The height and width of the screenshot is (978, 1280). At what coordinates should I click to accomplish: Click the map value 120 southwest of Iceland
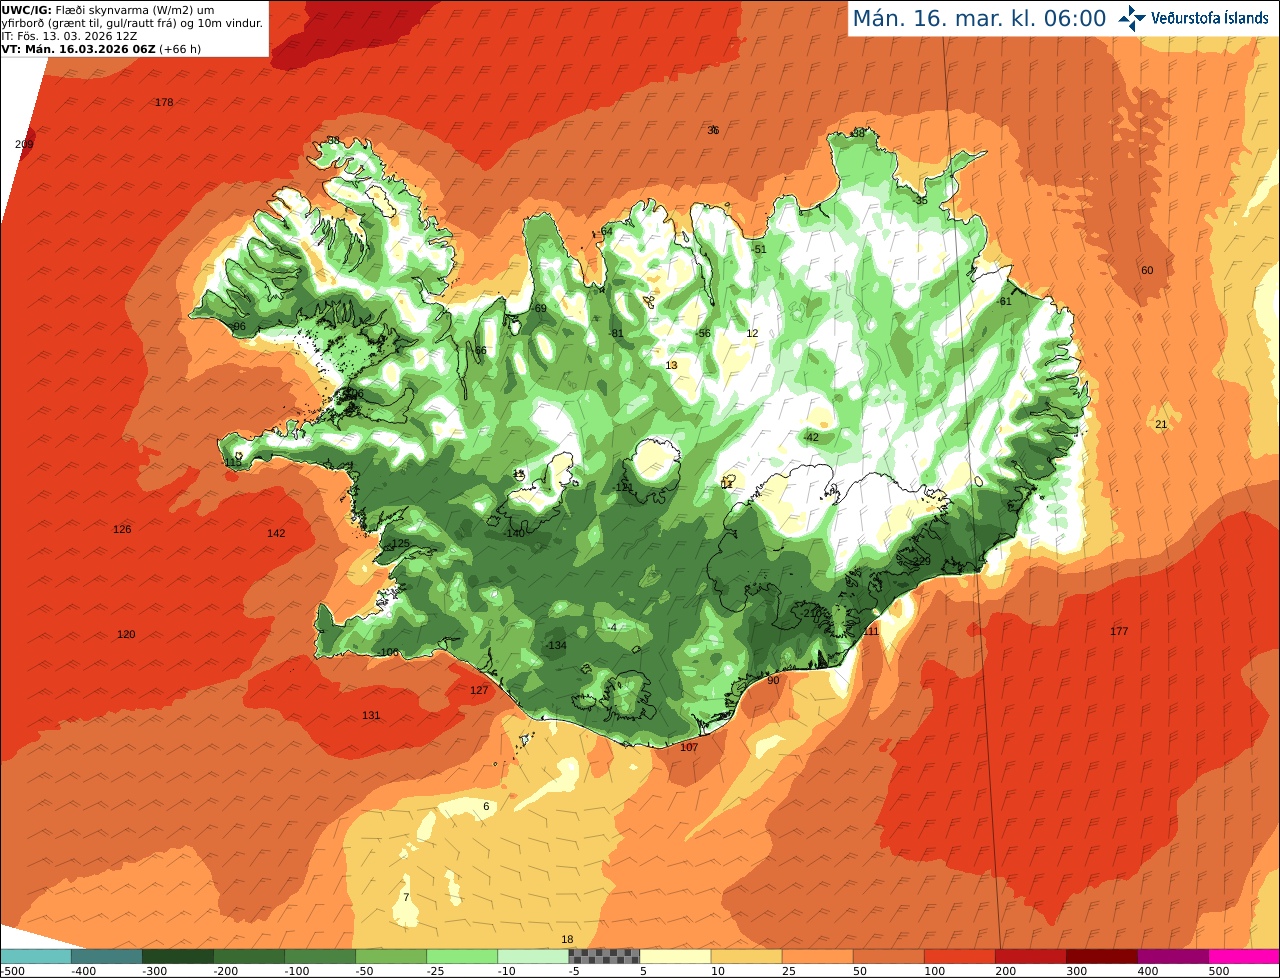(x=125, y=635)
